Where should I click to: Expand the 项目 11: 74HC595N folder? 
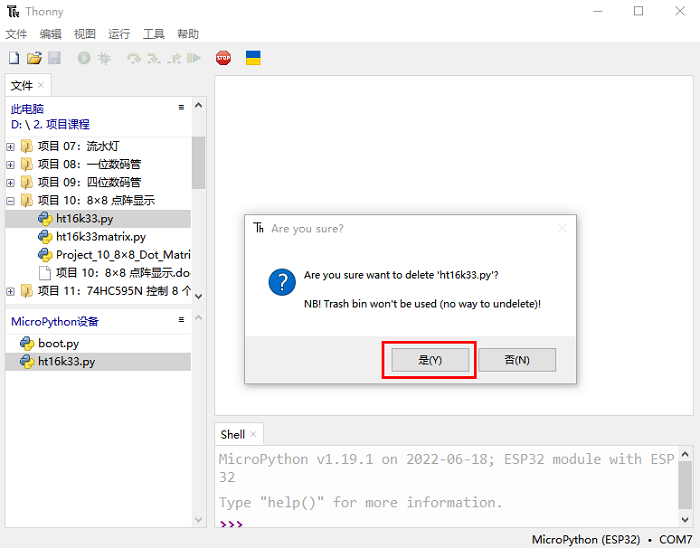(x=11, y=291)
